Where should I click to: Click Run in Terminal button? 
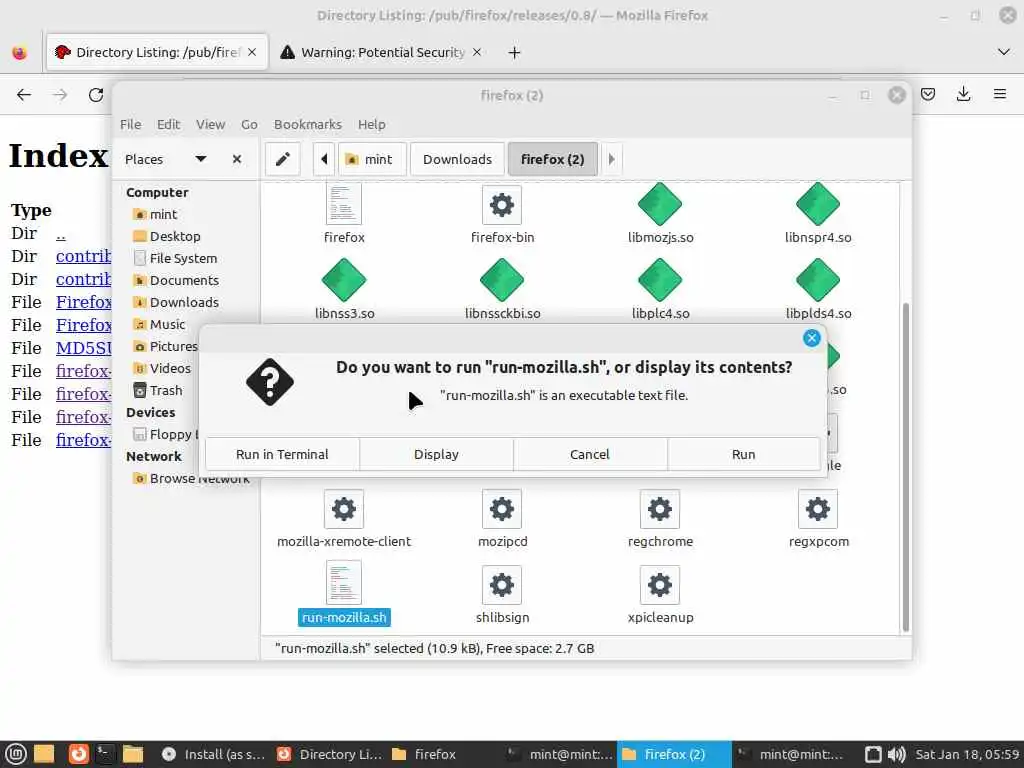coord(282,454)
